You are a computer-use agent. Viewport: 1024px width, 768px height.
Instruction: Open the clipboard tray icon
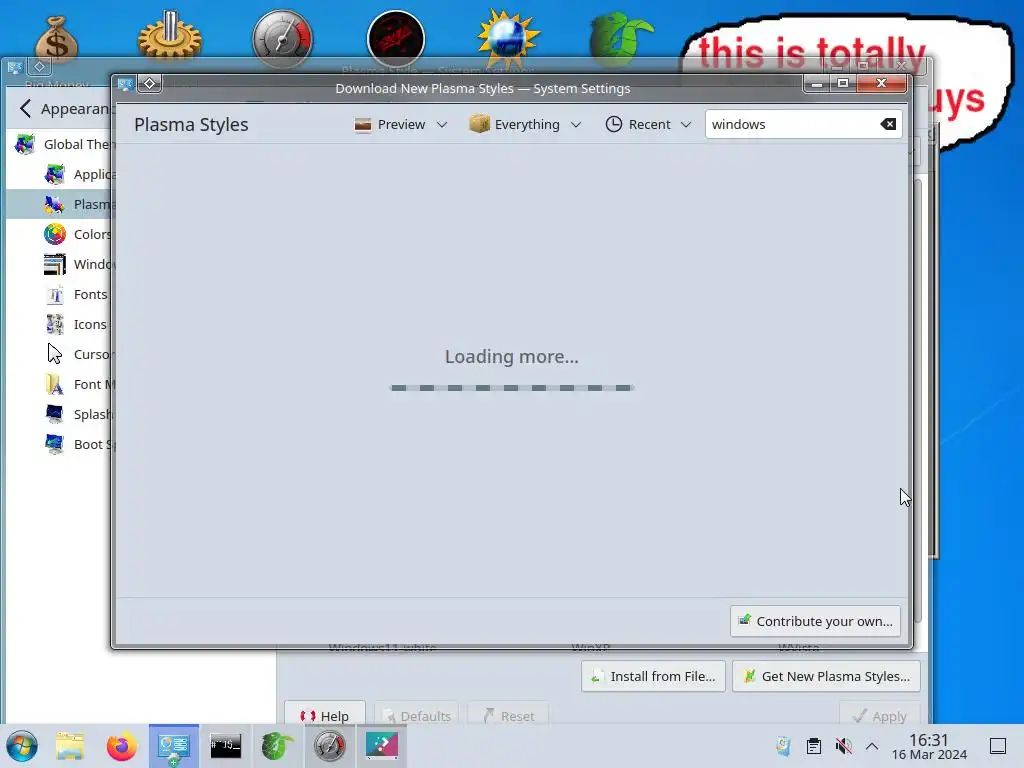[813, 746]
